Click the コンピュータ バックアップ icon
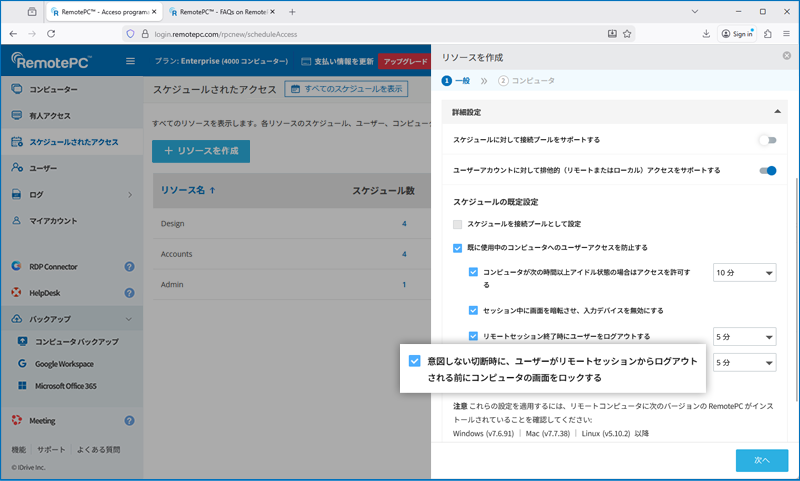 click(x=22, y=341)
